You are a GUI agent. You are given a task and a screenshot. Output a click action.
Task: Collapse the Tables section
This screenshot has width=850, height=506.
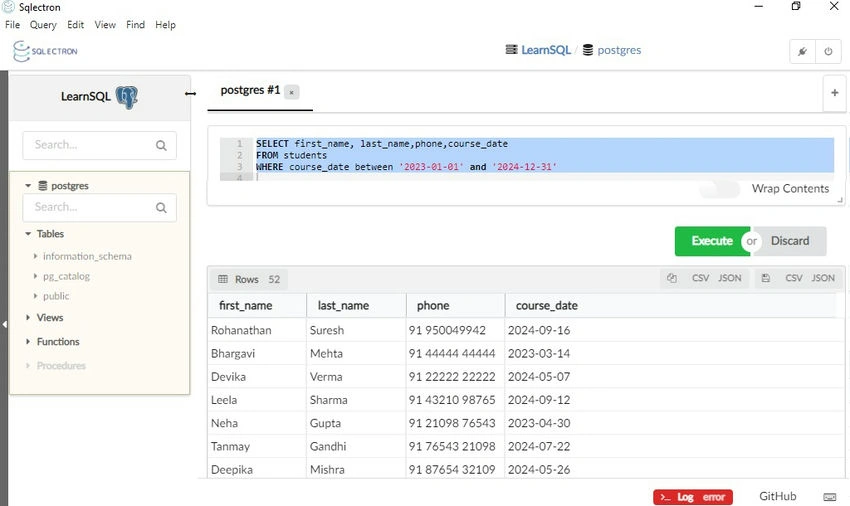pos(28,234)
